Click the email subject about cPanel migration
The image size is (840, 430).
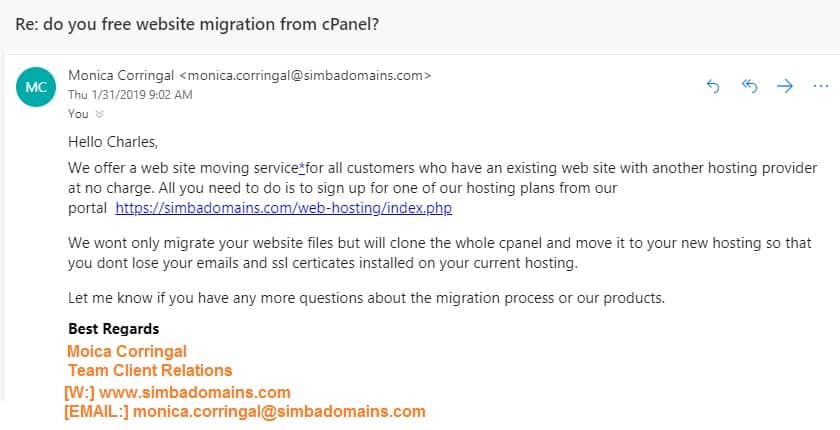197,24
